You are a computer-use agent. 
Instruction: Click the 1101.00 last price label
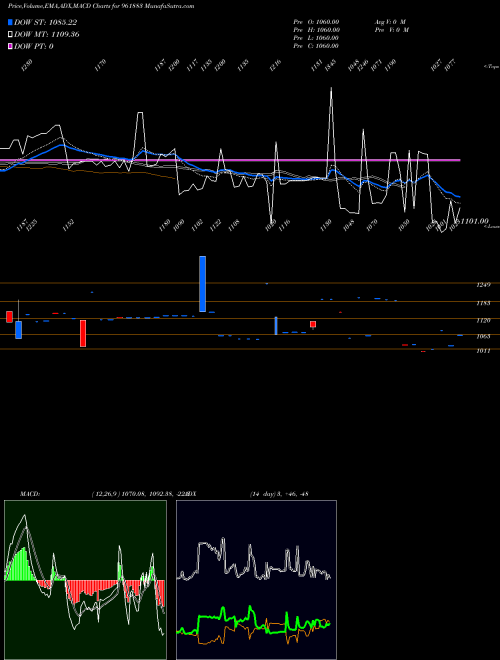point(474,221)
